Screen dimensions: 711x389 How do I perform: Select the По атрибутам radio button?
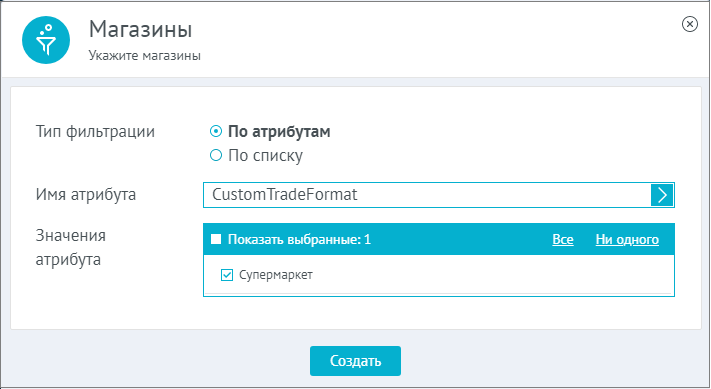click(x=216, y=131)
